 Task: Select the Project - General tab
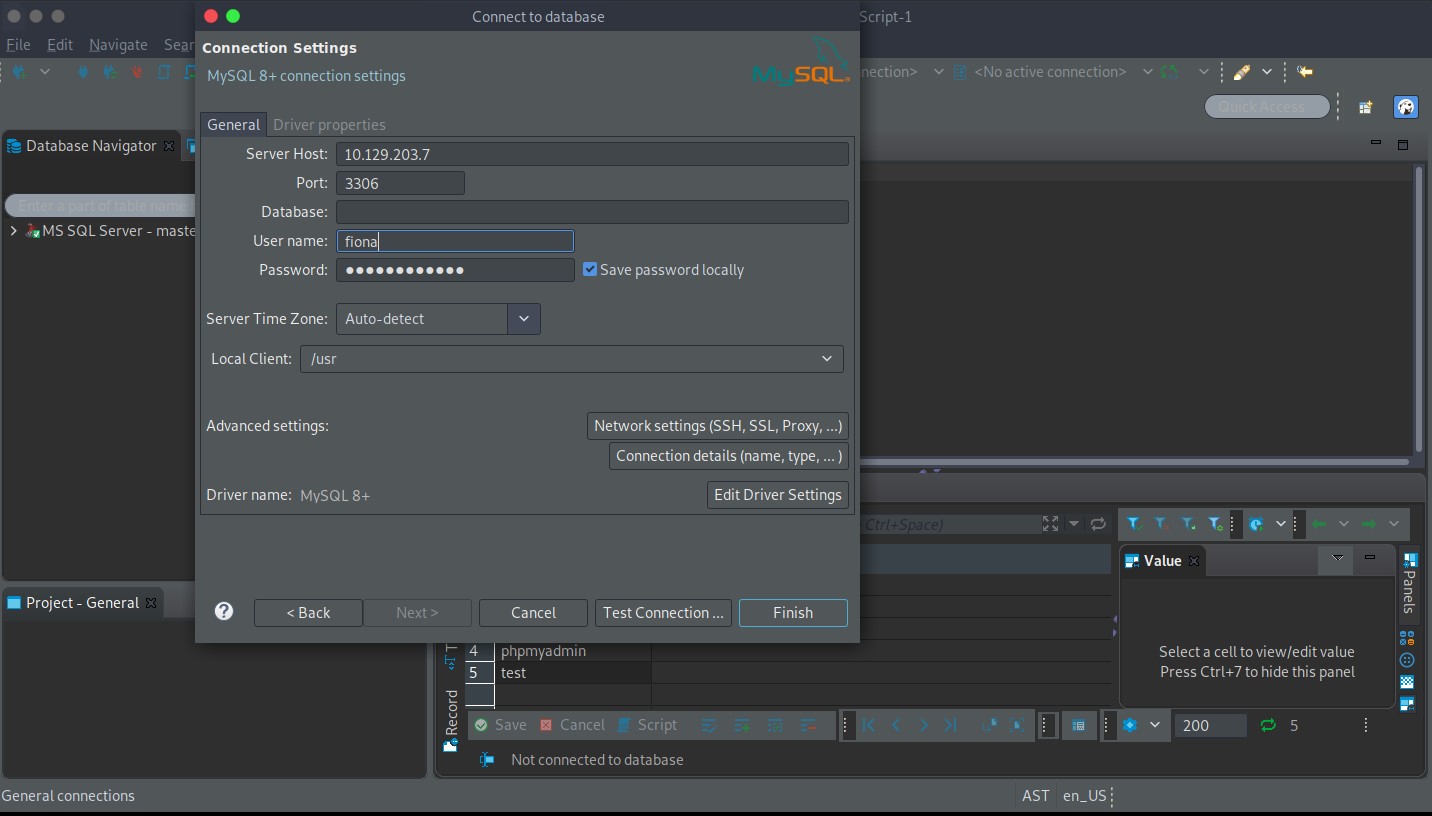click(x=81, y=603)
